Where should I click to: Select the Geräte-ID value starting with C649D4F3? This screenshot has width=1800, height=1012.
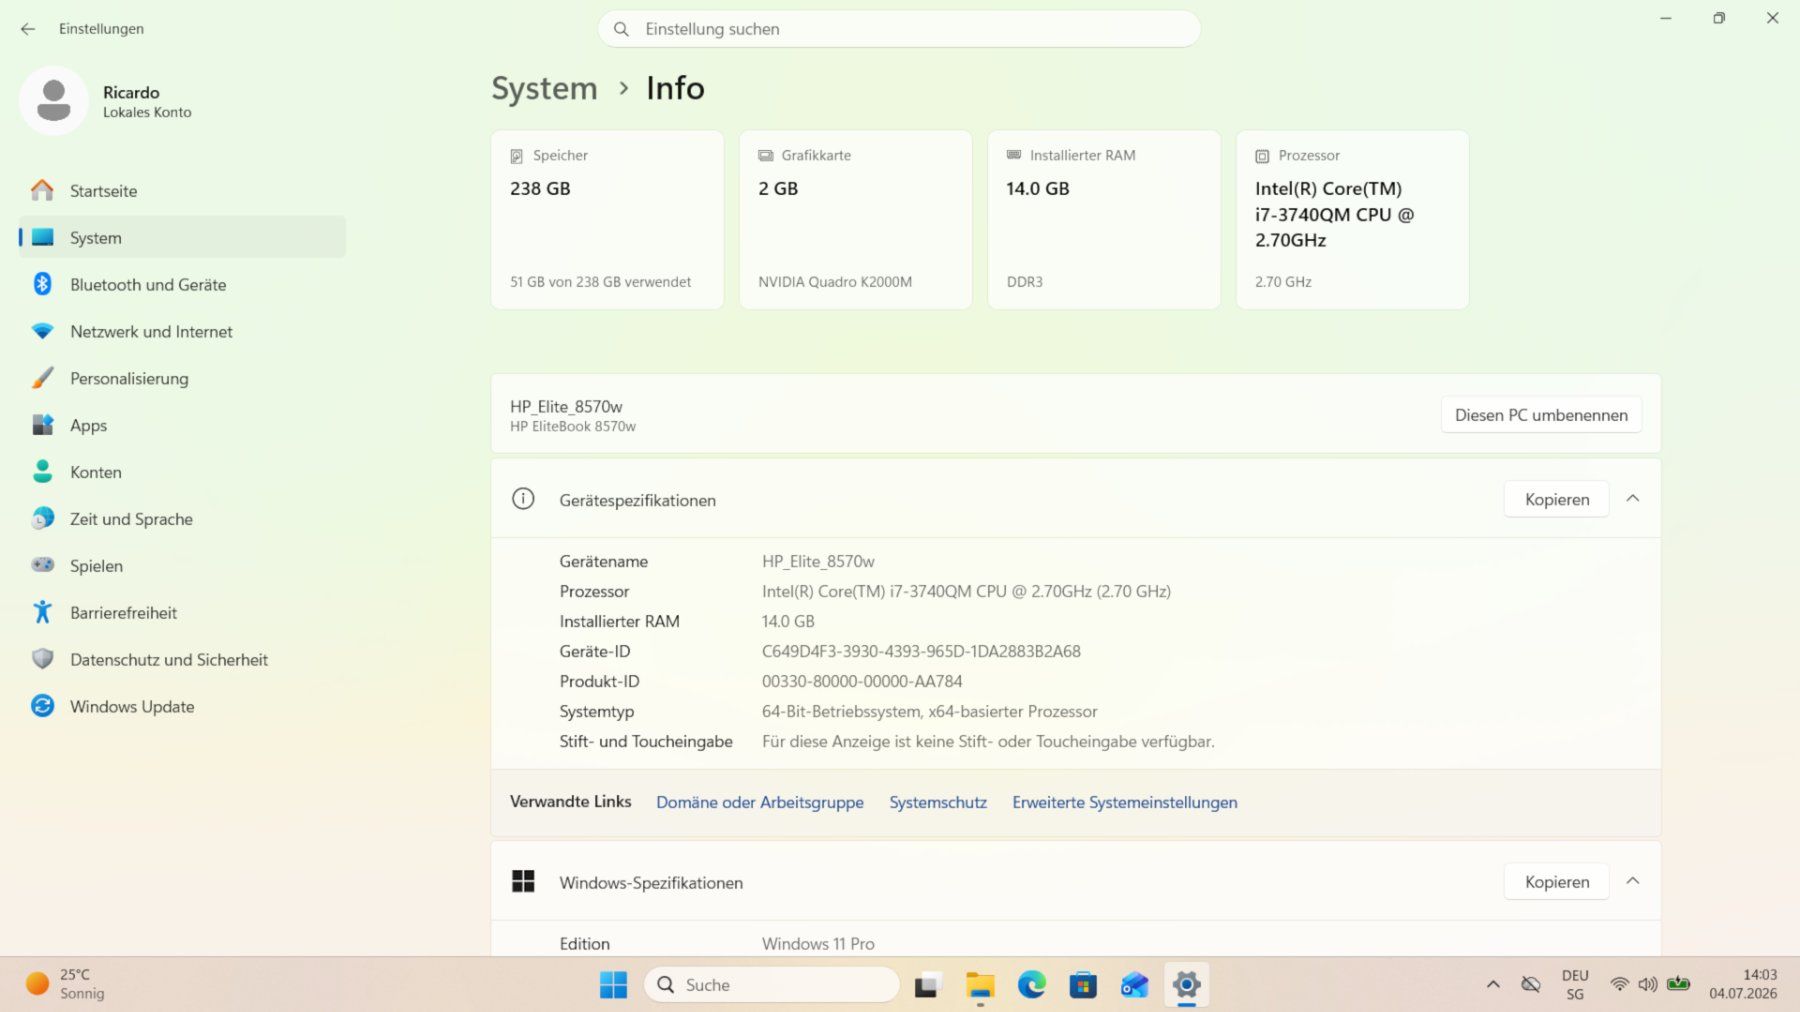point(921,651)
